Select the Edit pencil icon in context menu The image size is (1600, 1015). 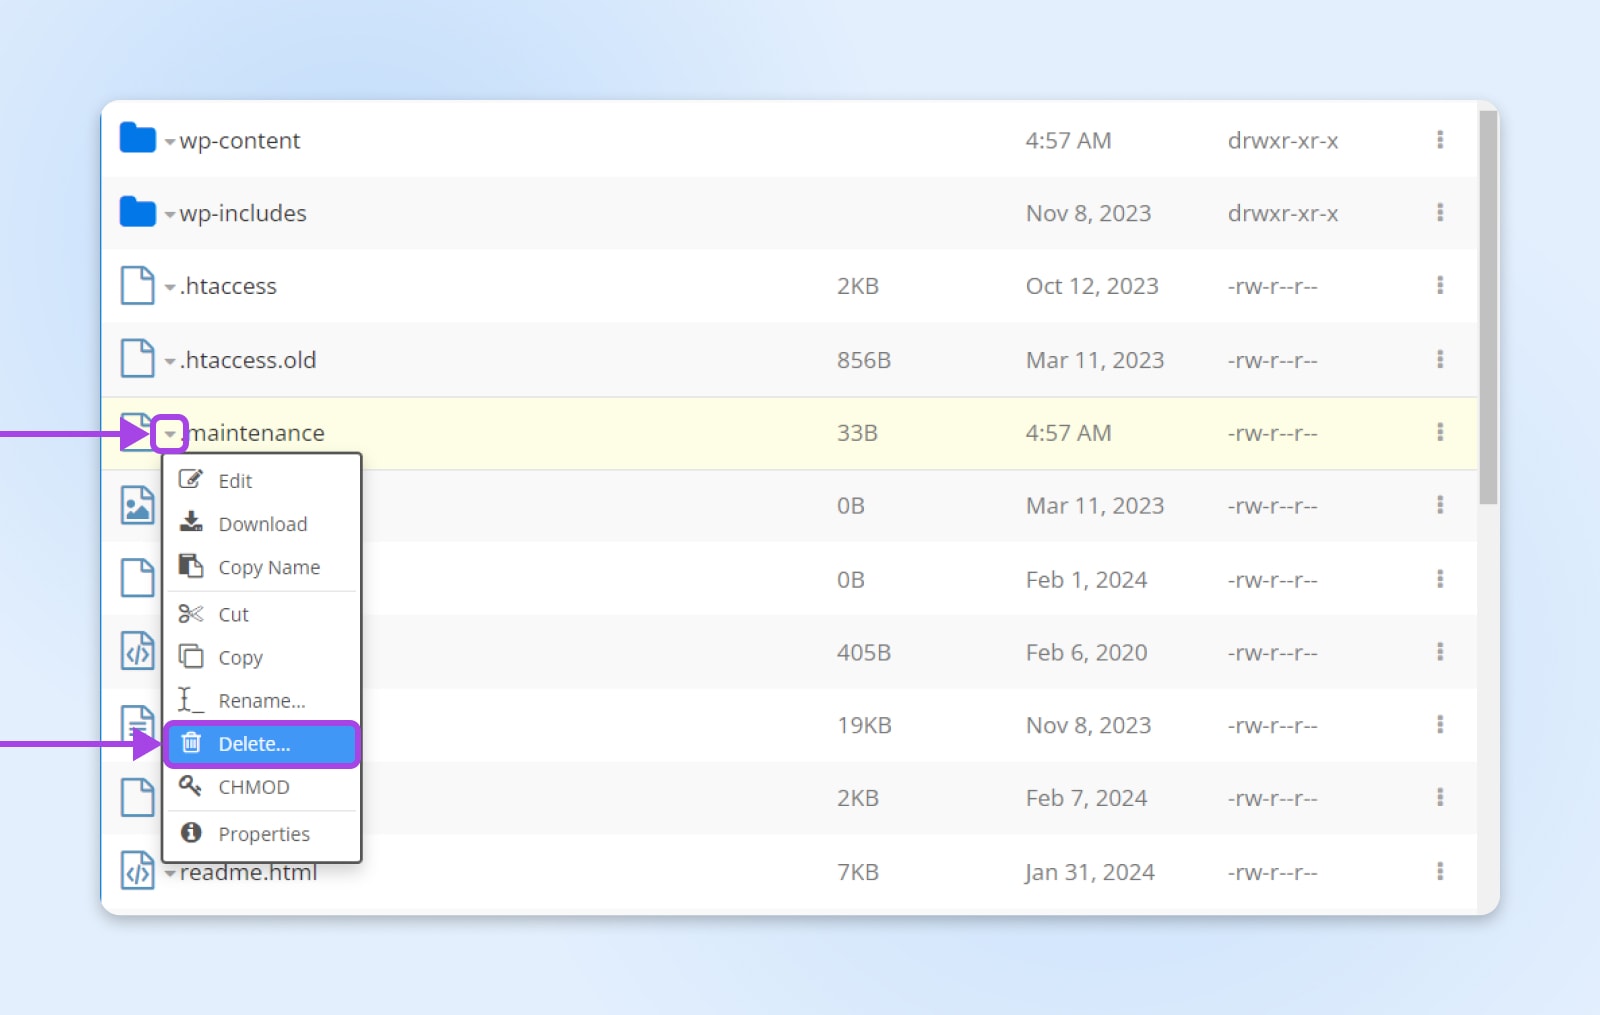pyautogui.click(x=190, y=479)
